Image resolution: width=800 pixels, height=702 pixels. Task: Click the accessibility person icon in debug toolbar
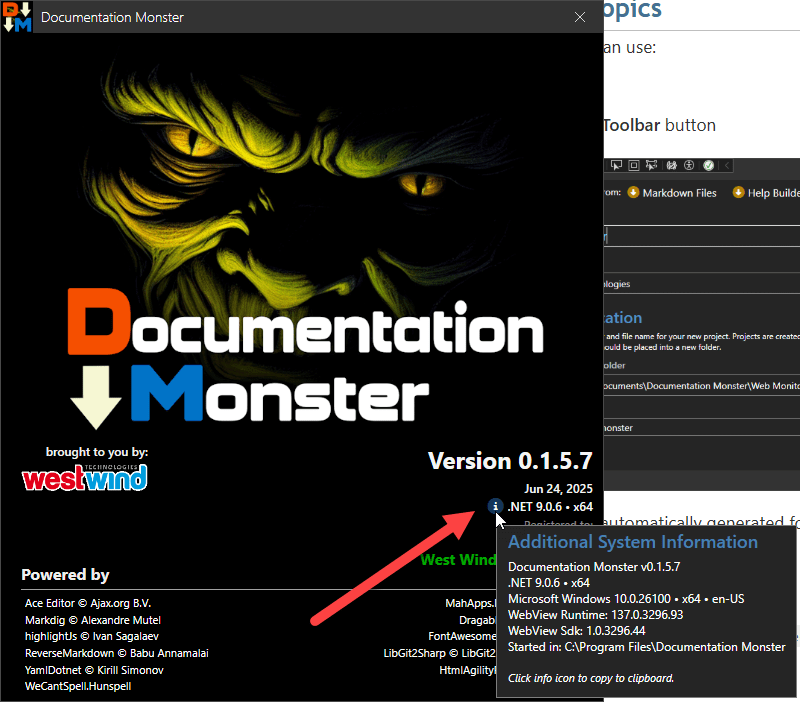pos(689,165)
